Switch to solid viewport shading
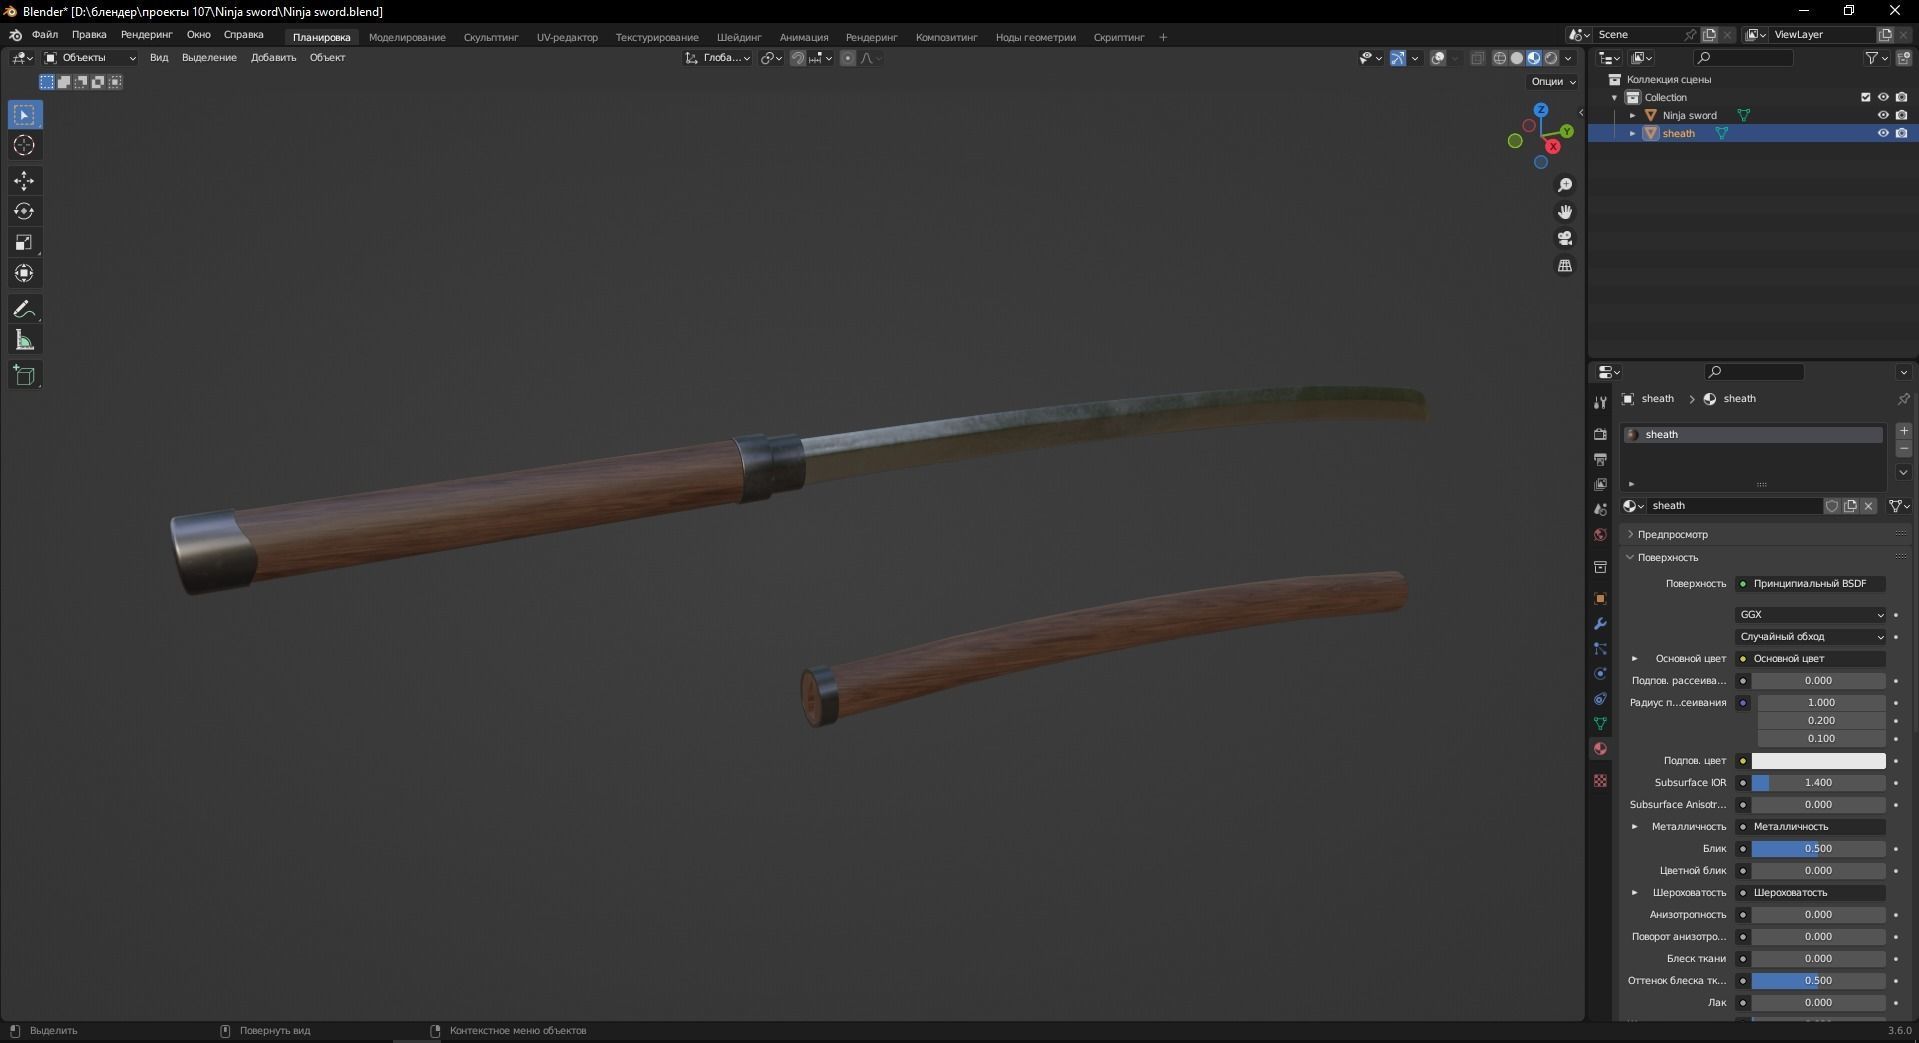1919x1043 pixels. coord(1517,58)
